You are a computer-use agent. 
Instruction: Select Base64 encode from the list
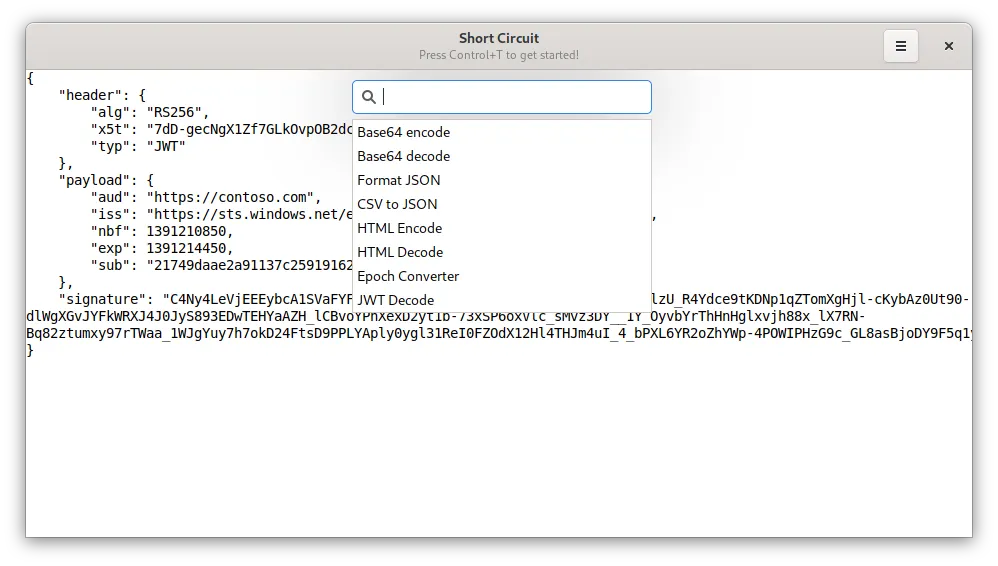tap(502, 132)
